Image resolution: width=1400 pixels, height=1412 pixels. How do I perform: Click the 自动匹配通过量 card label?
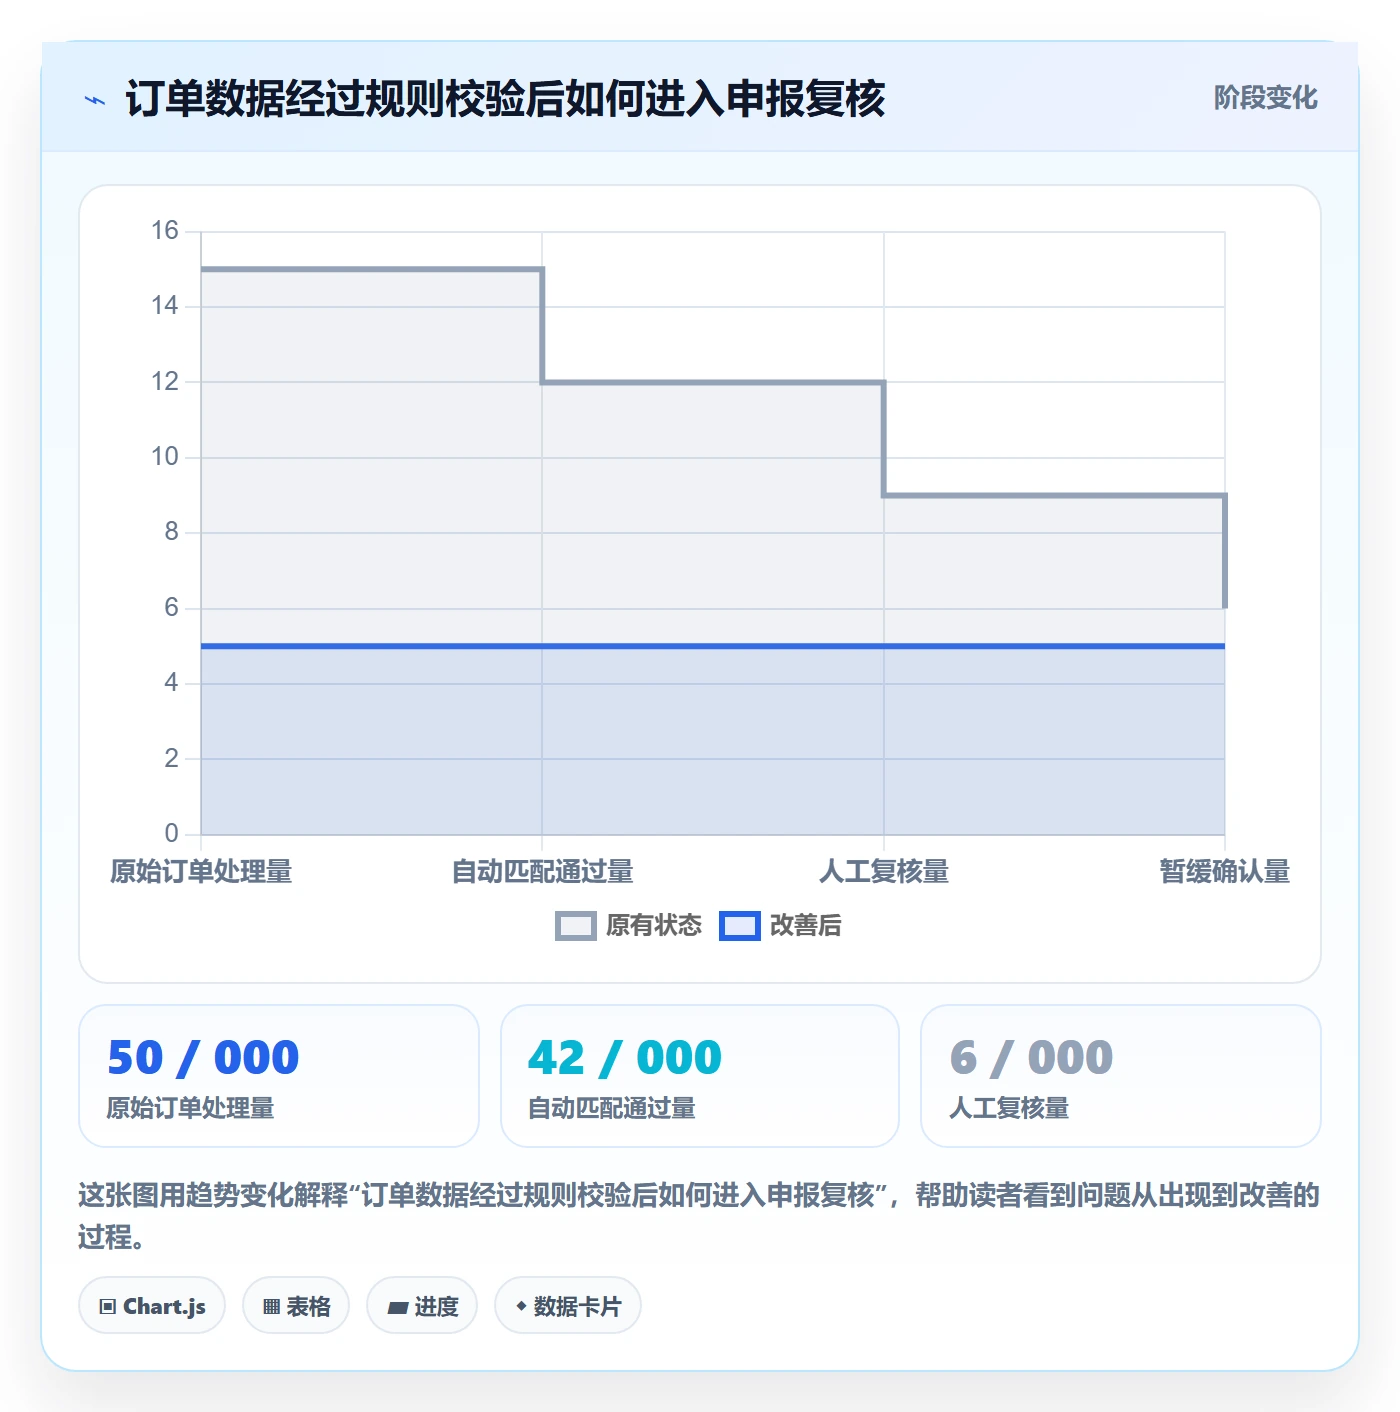[612, 1108]
